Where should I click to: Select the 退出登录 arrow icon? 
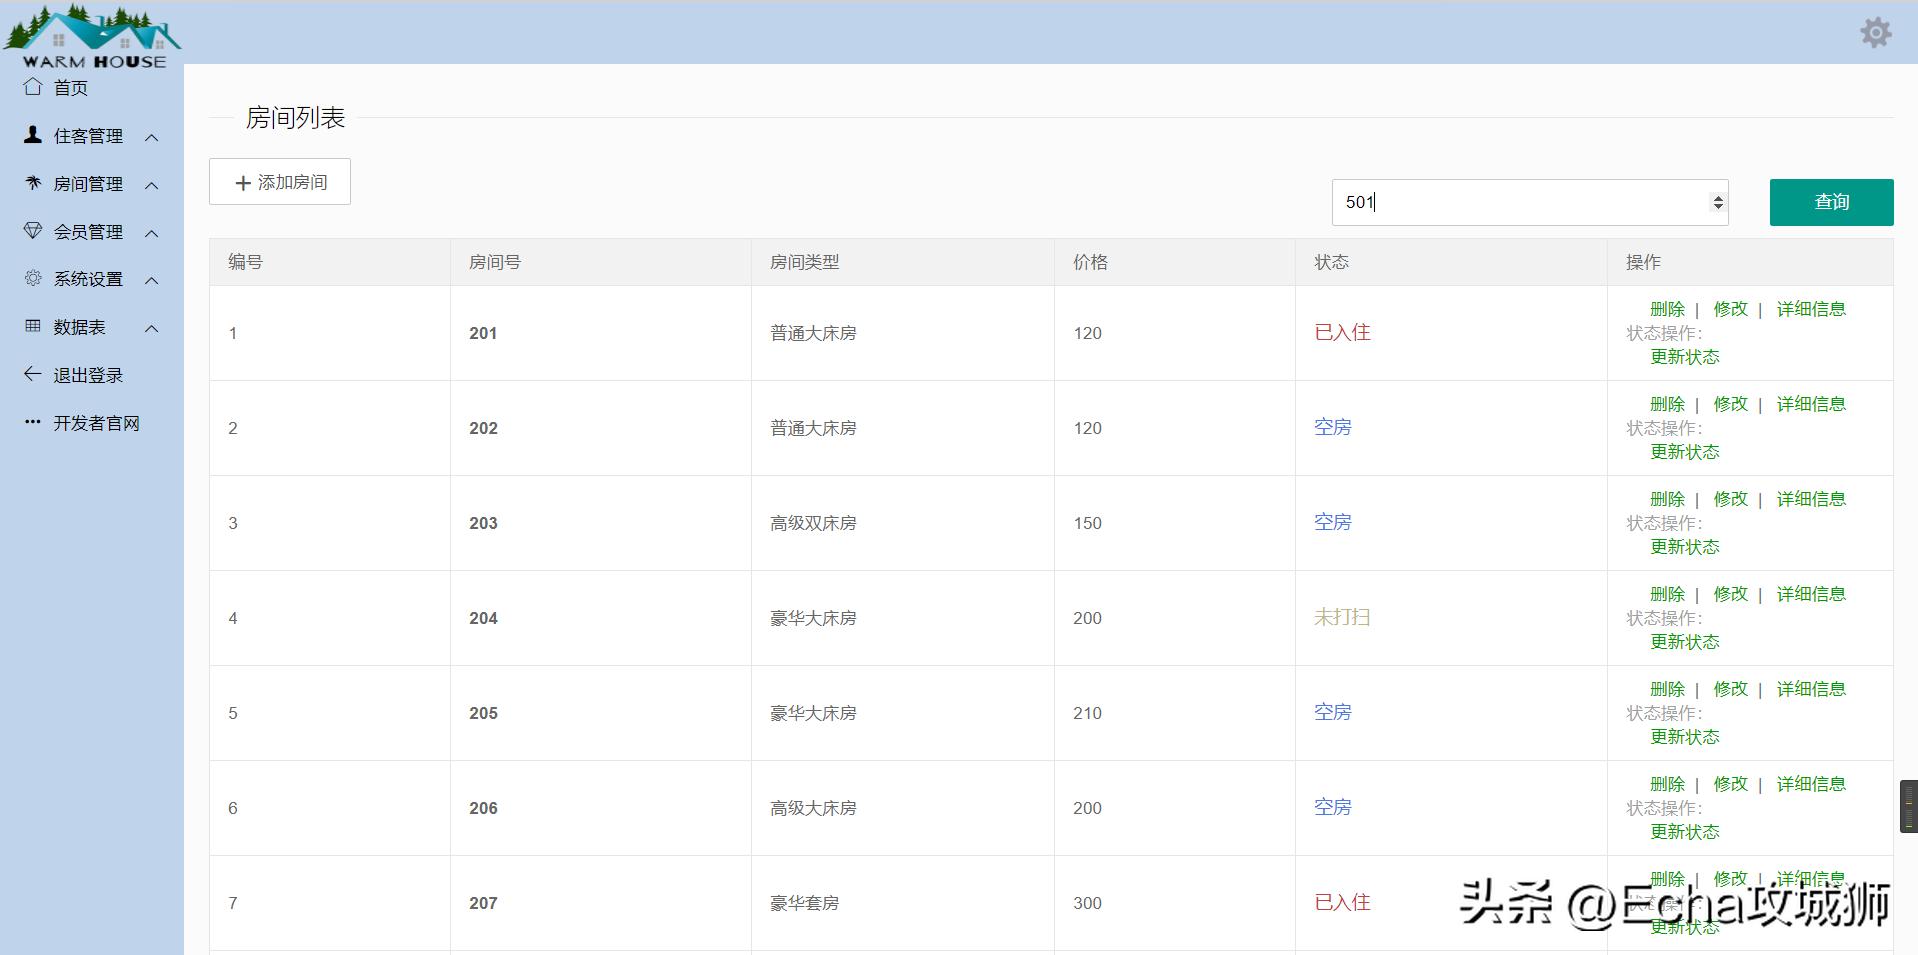pyautogui.click(x=31, y=375)
